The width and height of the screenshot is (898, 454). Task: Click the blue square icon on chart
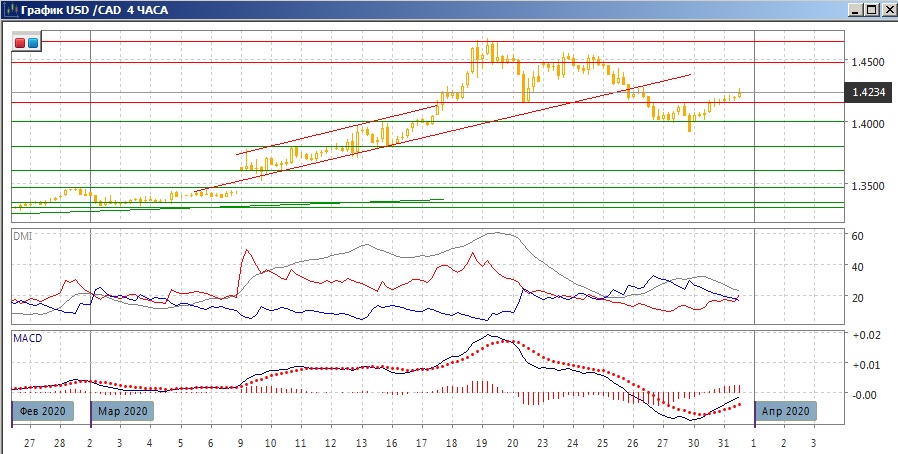[x=33, y=43]
